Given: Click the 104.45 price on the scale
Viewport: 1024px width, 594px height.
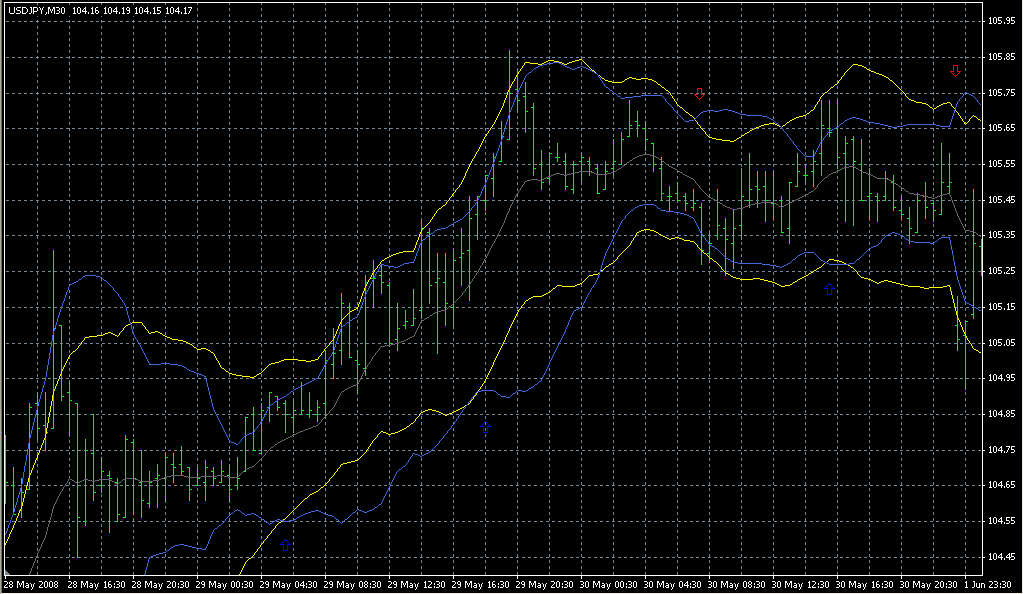Looking at the screenshot, I should click(1001, 557).
